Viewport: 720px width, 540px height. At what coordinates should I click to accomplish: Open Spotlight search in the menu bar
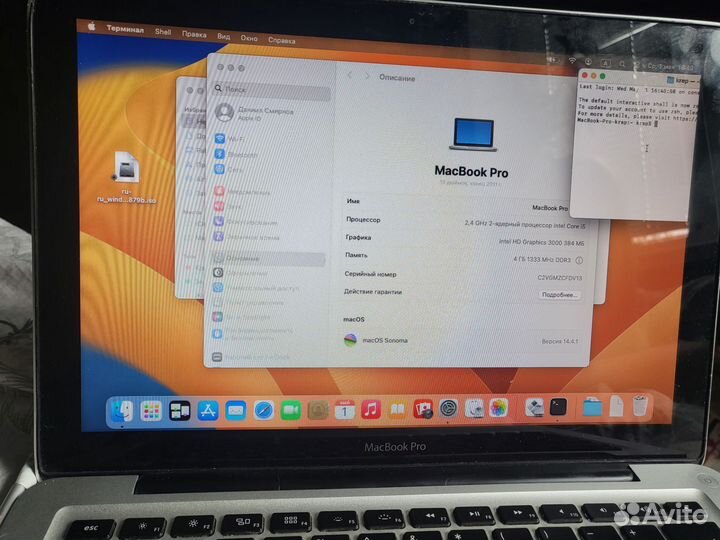click(x=622, y=64)
